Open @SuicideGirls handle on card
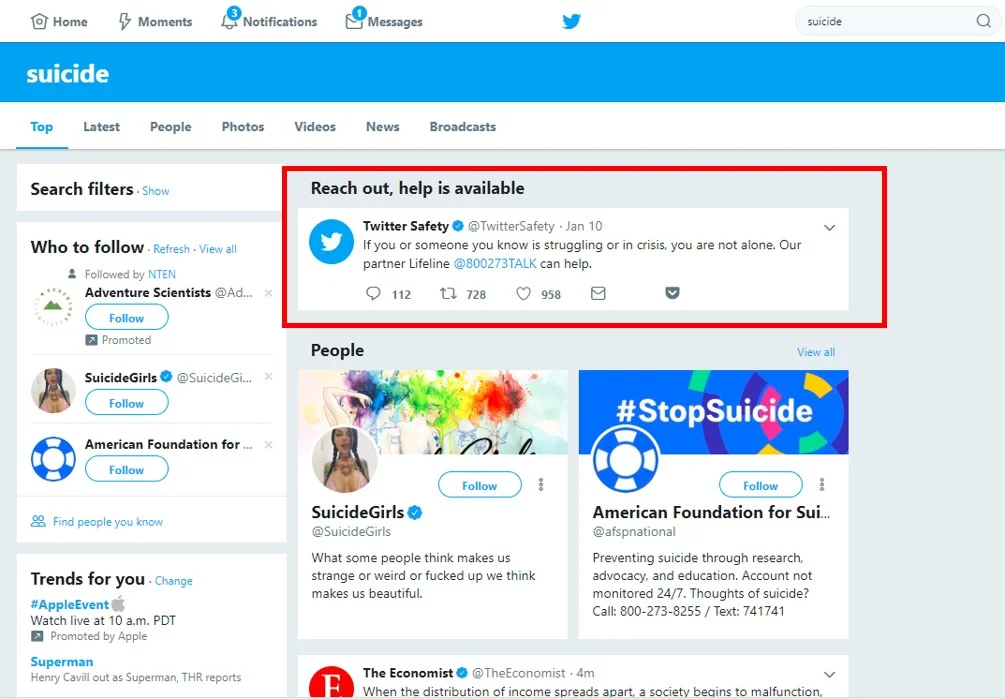Viewport: 1005px width, 699px height. click(351, 532)
